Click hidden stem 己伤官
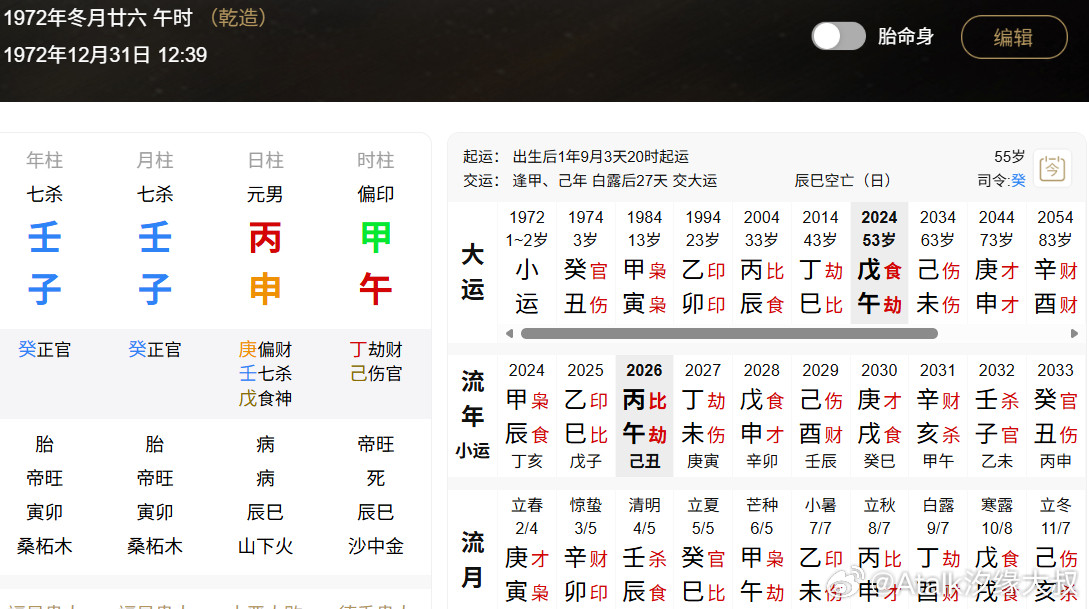Image resolution: width=1089 pixels, height=609 pixels. pos(376,374)
